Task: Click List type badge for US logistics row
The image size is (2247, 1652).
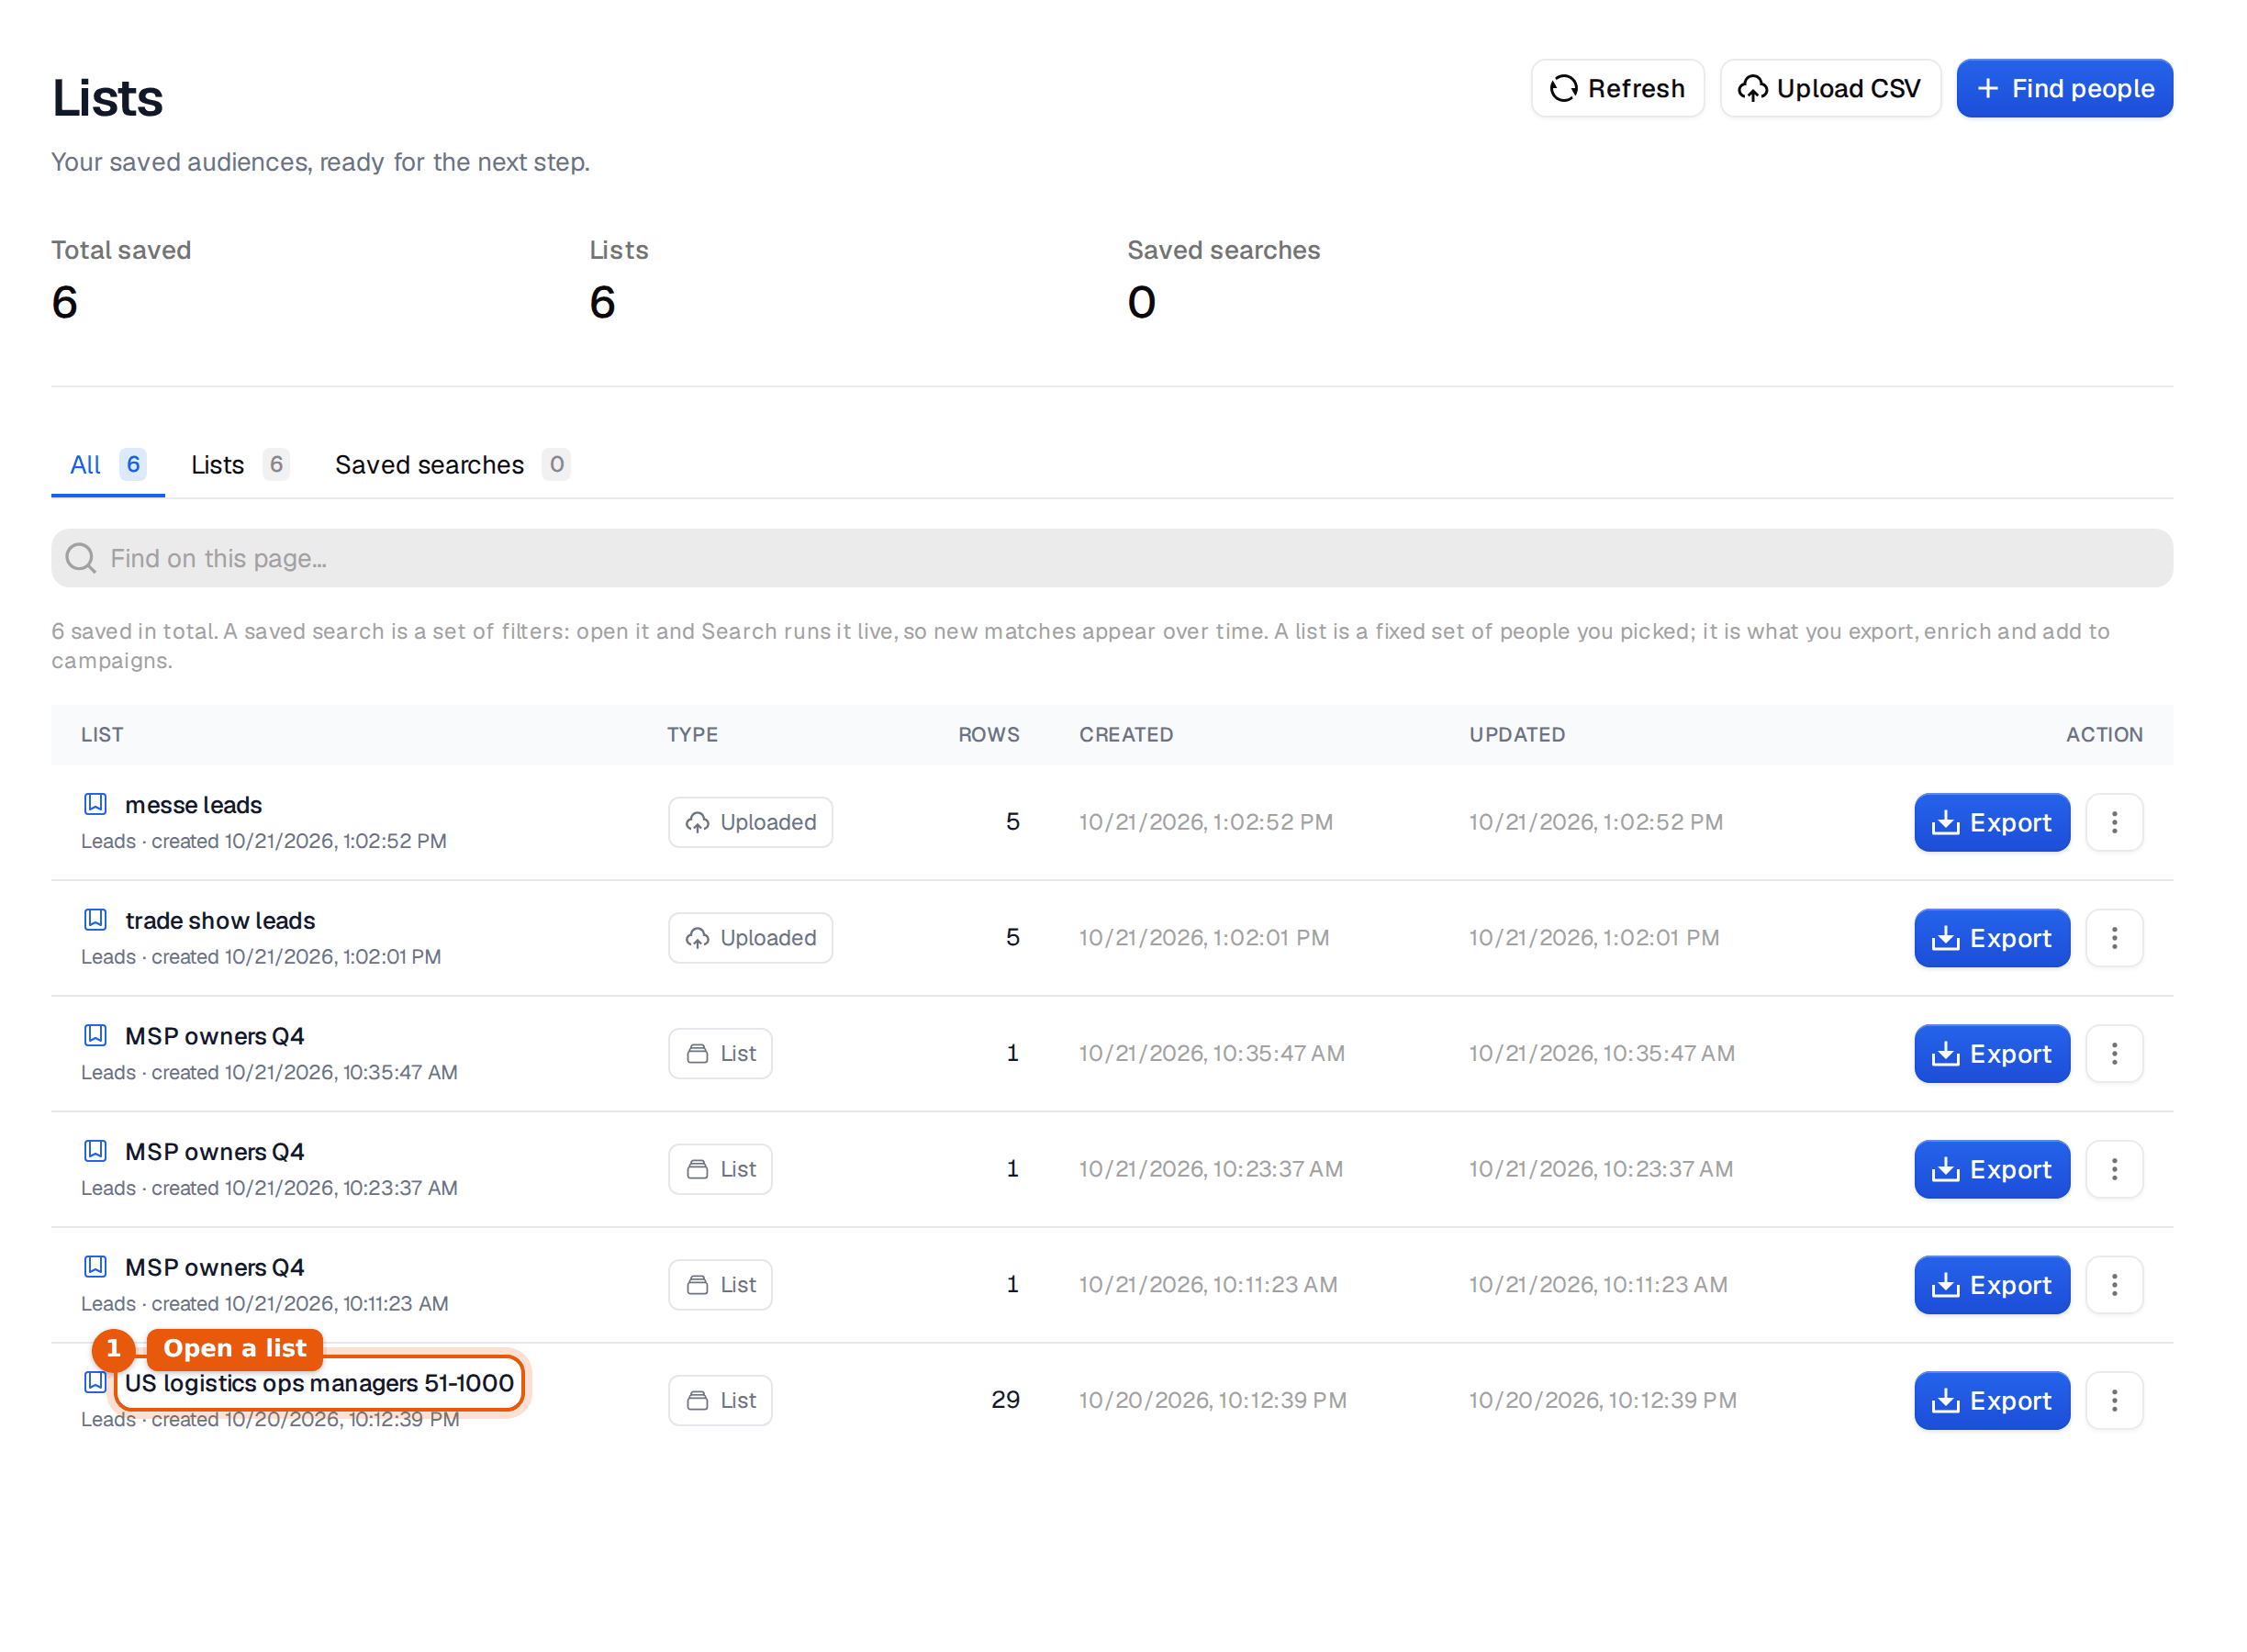Action: [720, 1400]
